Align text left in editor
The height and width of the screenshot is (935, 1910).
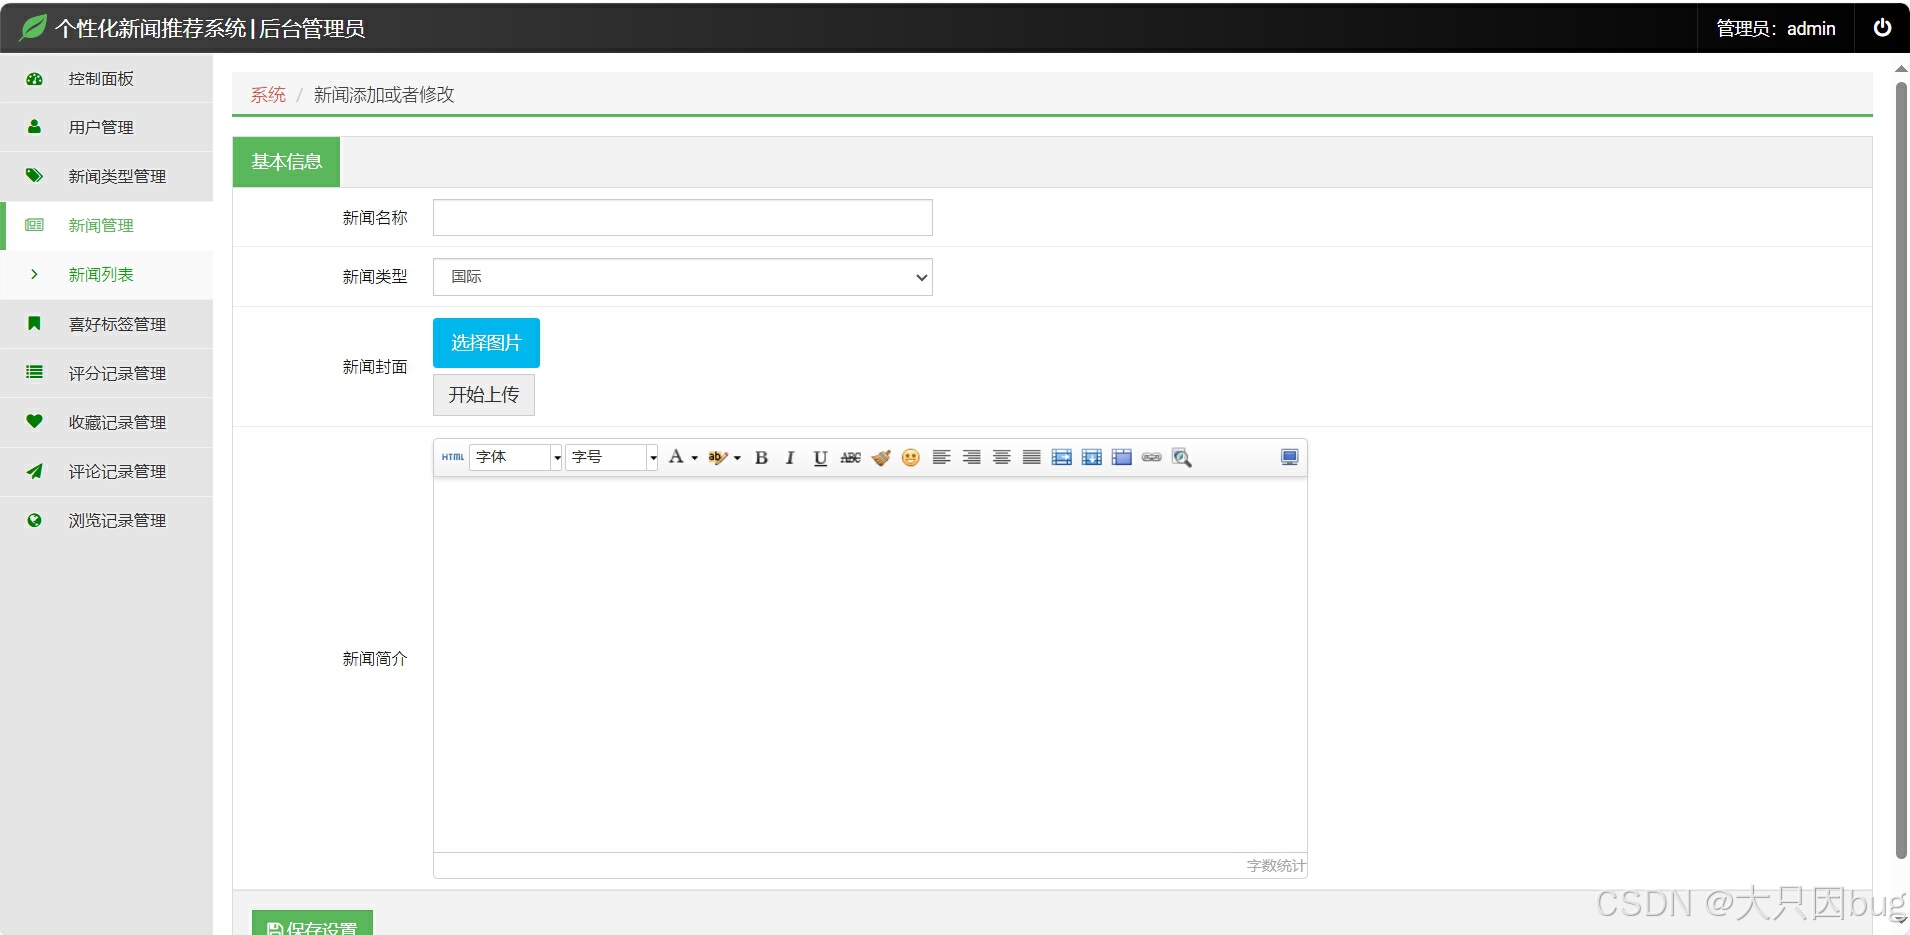point(941,457)
